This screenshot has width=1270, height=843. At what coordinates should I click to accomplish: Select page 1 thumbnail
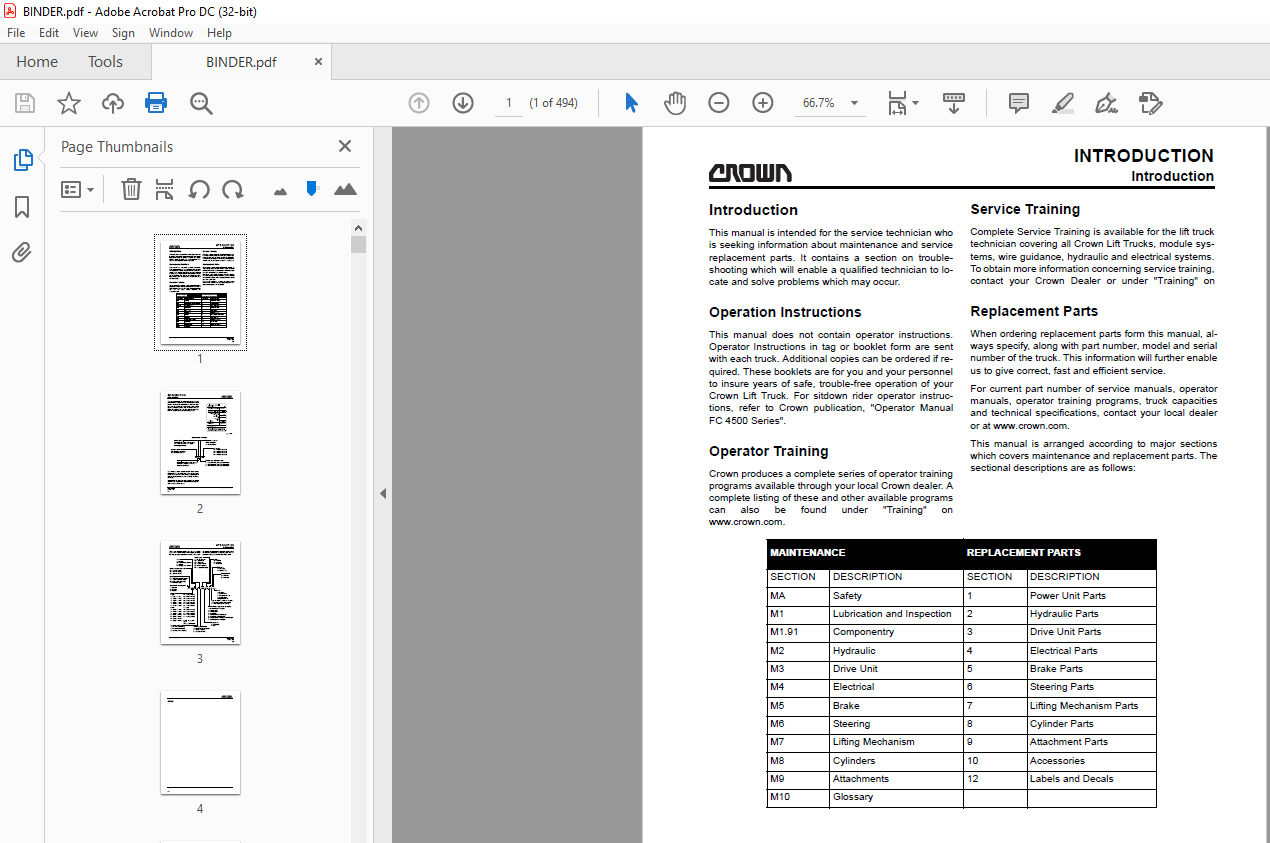point(200,292)
